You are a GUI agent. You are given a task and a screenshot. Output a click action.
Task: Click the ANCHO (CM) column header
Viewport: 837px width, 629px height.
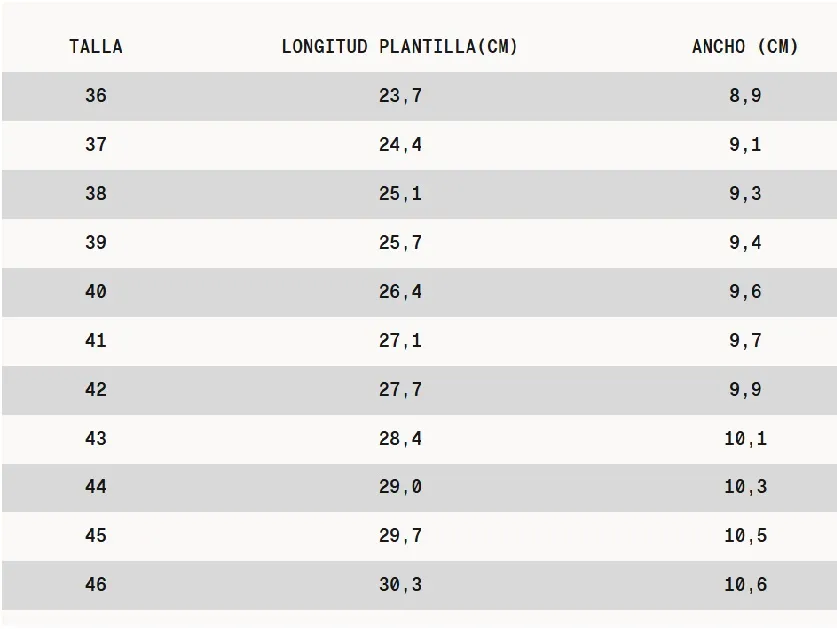coord(745,46)
